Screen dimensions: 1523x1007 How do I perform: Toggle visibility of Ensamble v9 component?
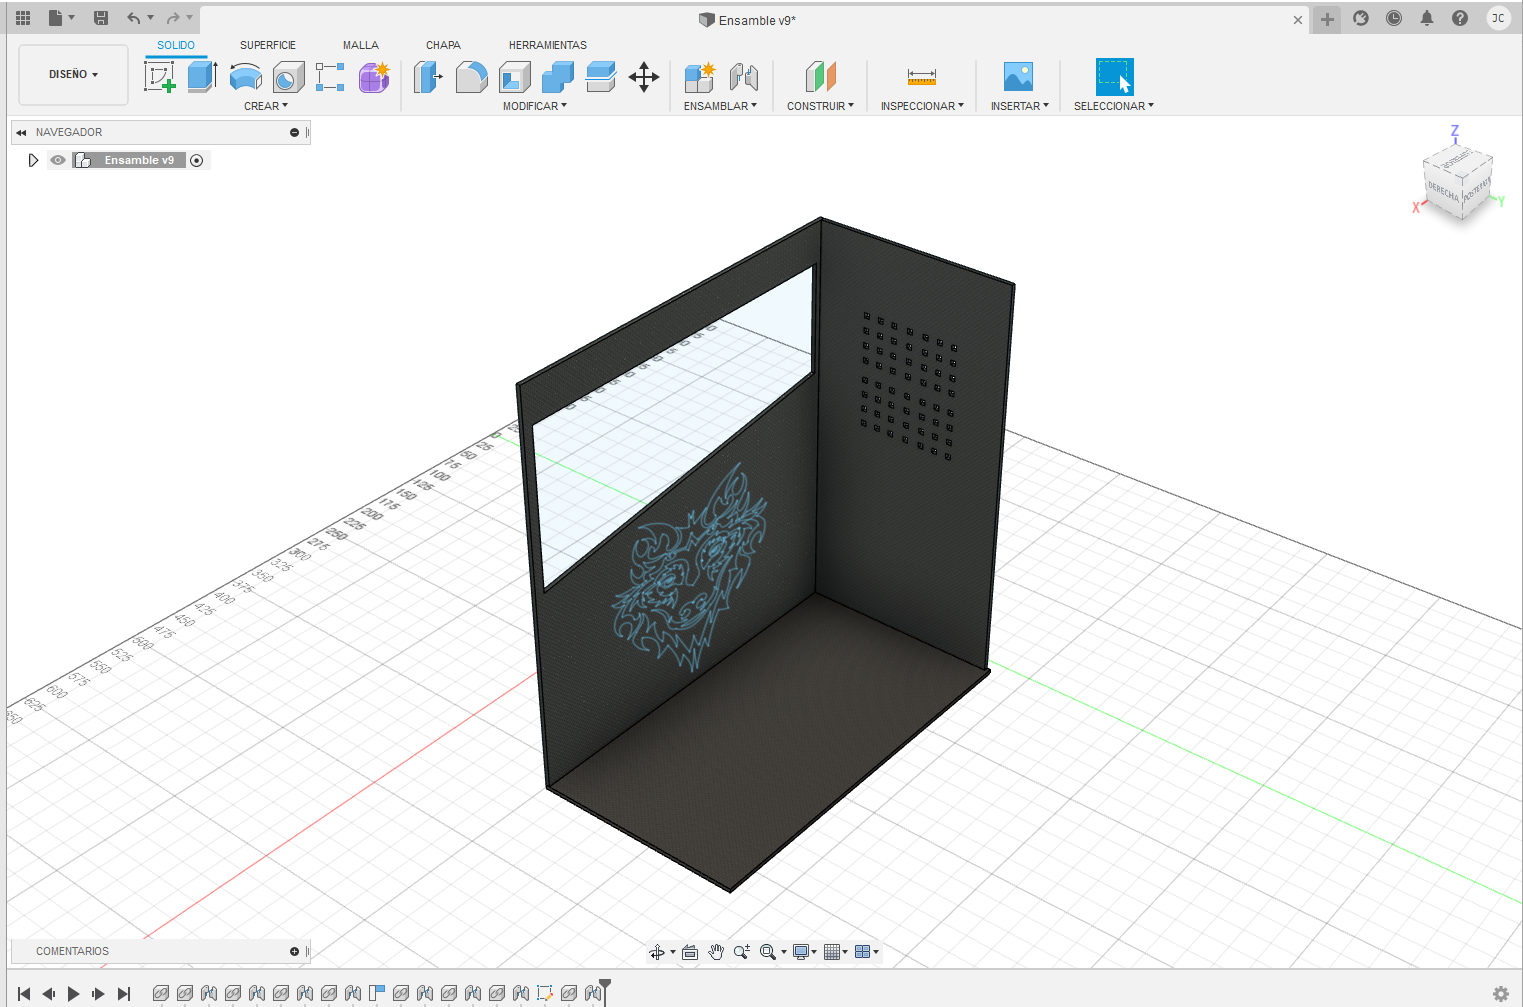pos(58,160)
